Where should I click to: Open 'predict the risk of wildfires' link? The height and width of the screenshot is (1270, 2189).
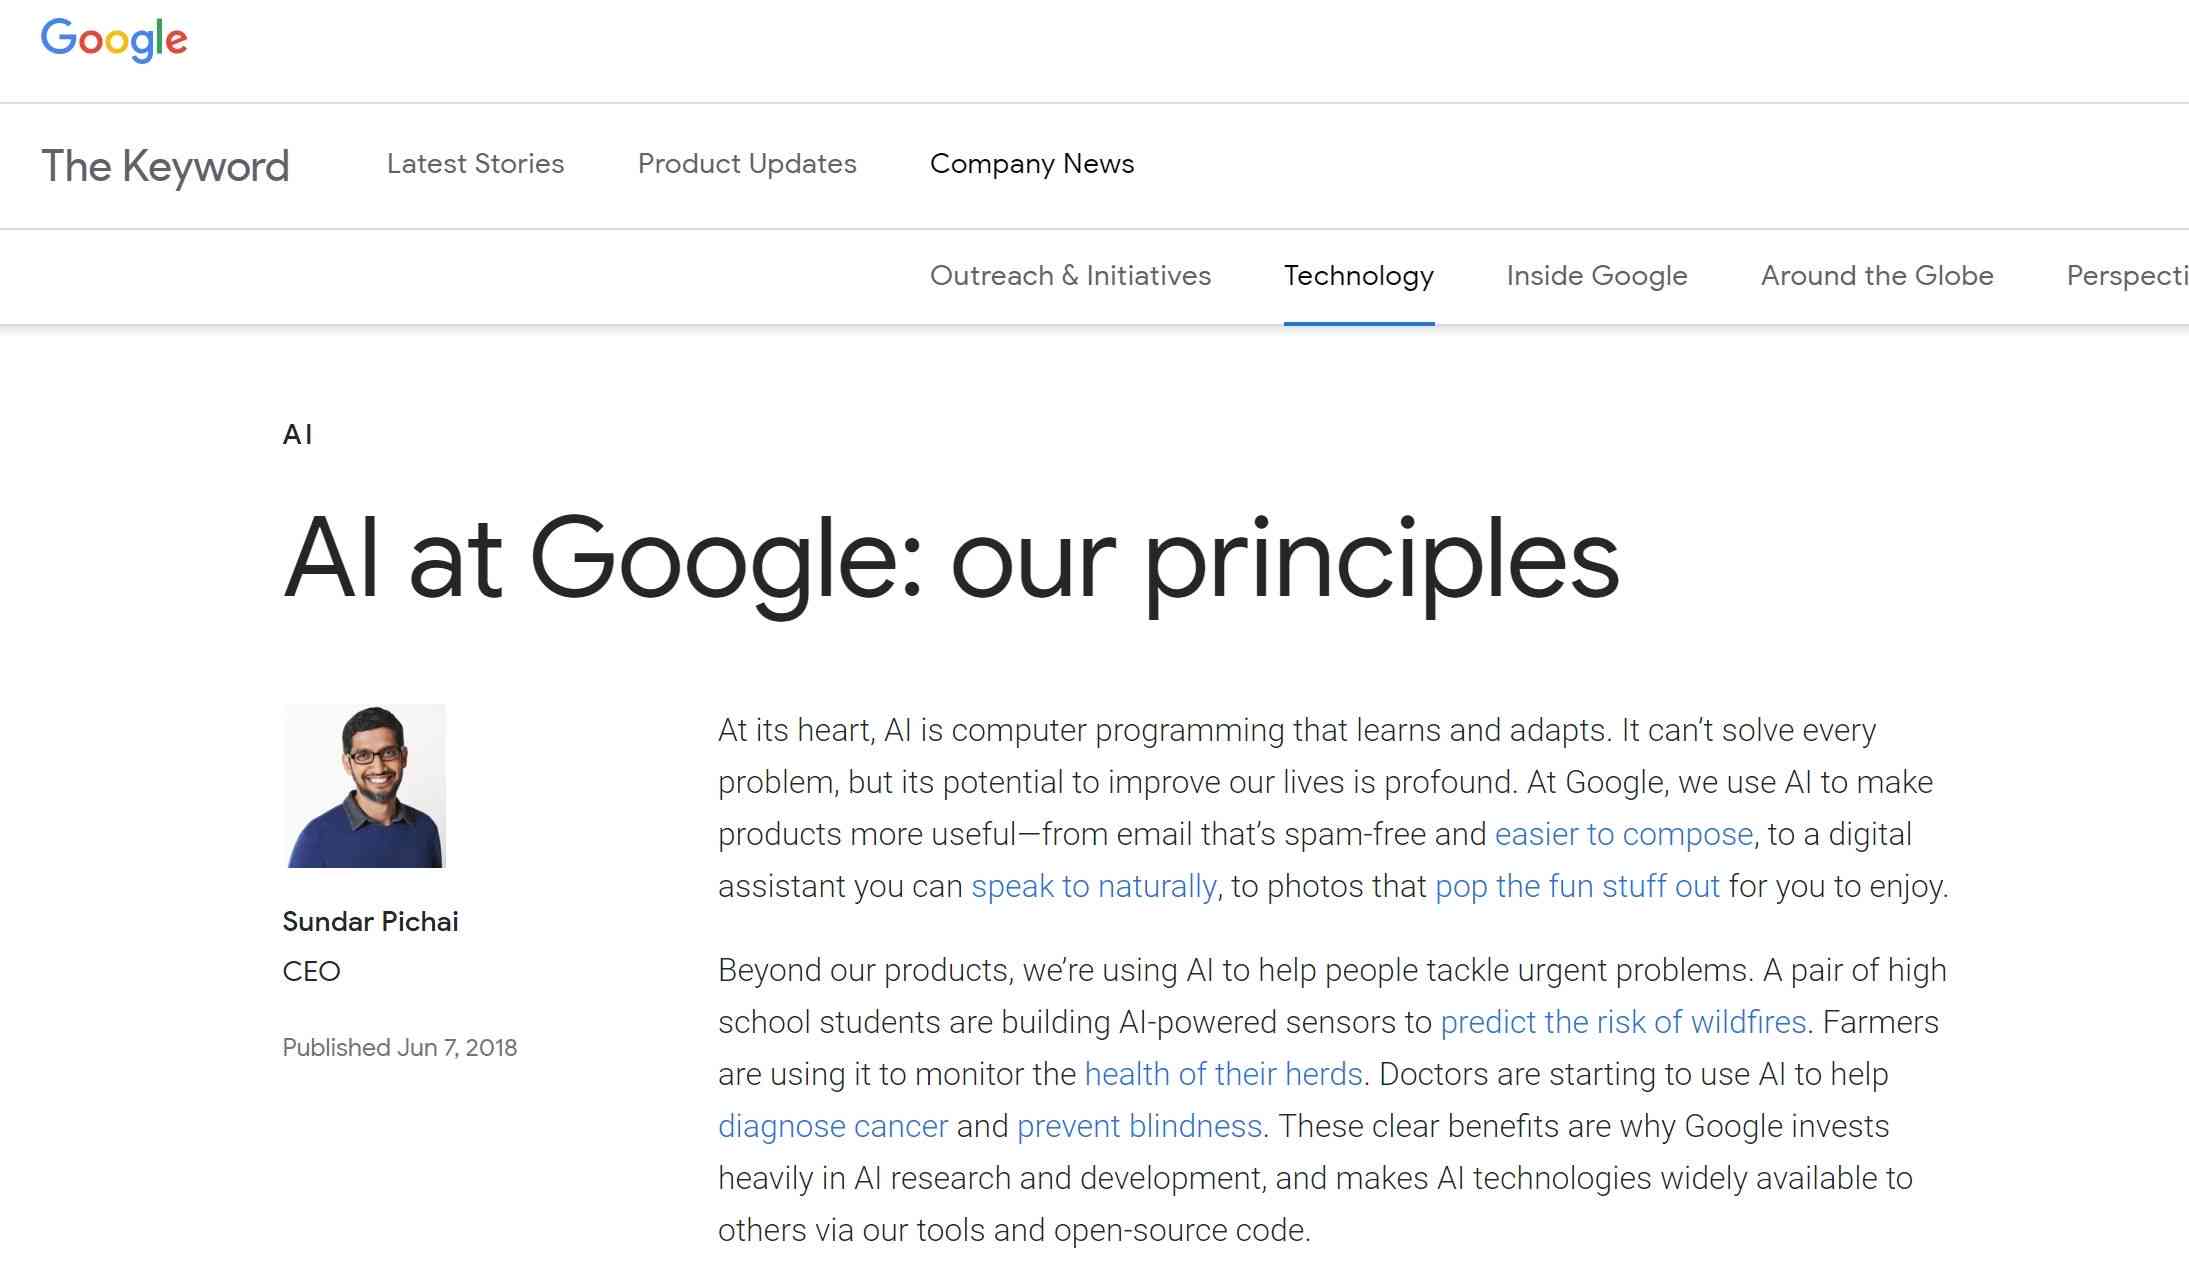click(1623, 1023)
